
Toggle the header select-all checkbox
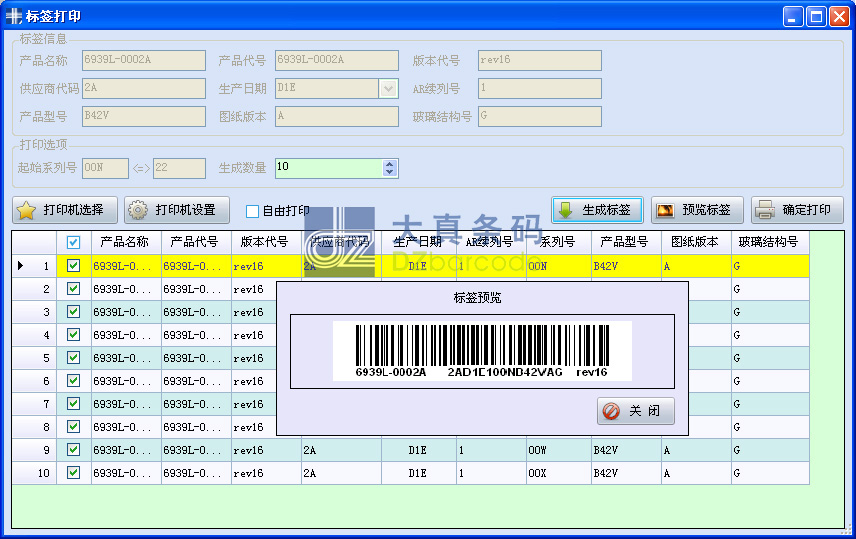pyautogui.click(x=73, y=242)
